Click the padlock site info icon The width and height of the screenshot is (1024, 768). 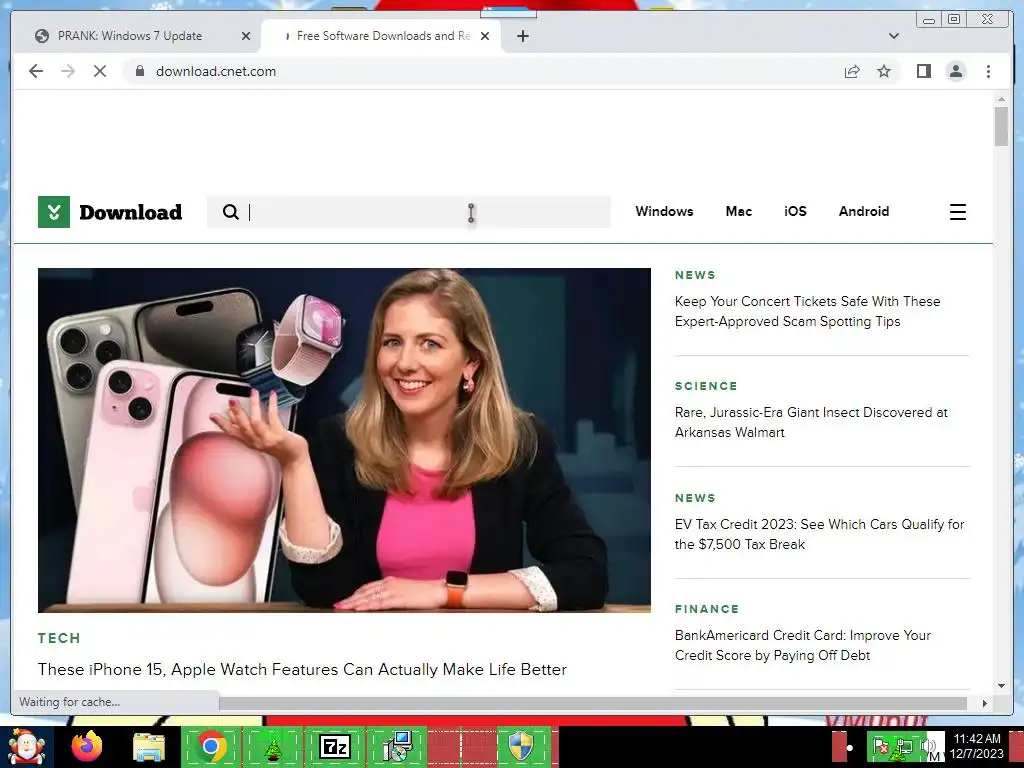[x=140, y=71]
